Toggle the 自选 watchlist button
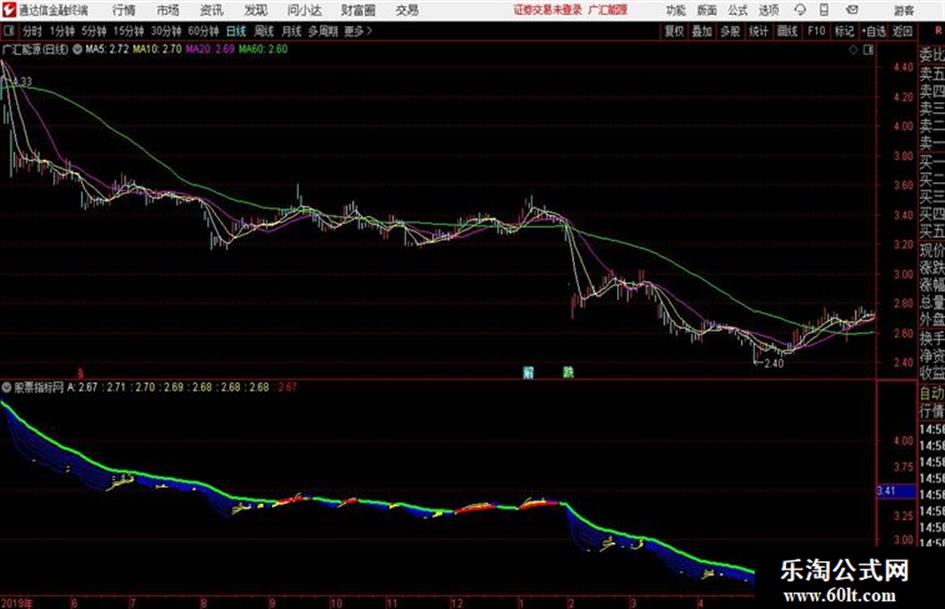 tap(873, 31)
